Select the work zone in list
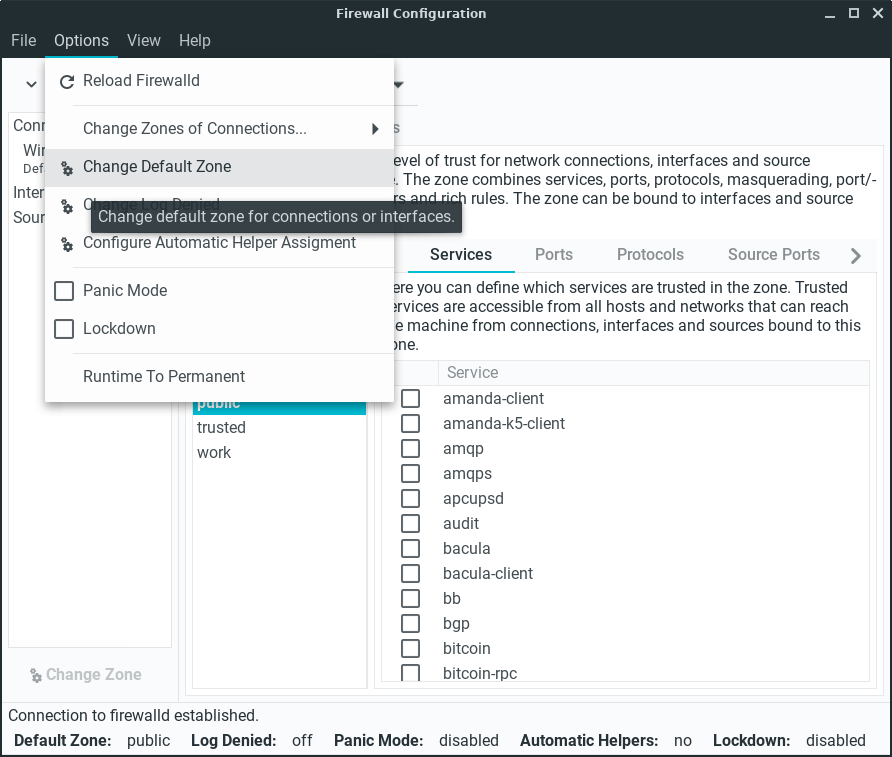 (x=214, y=453)
